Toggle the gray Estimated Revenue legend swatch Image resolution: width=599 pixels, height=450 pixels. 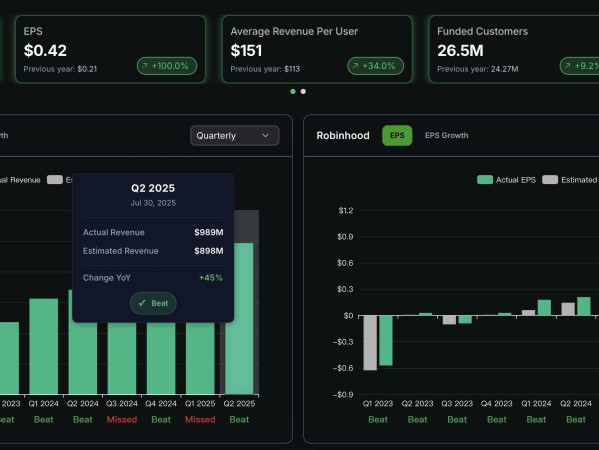coord(55,180)
